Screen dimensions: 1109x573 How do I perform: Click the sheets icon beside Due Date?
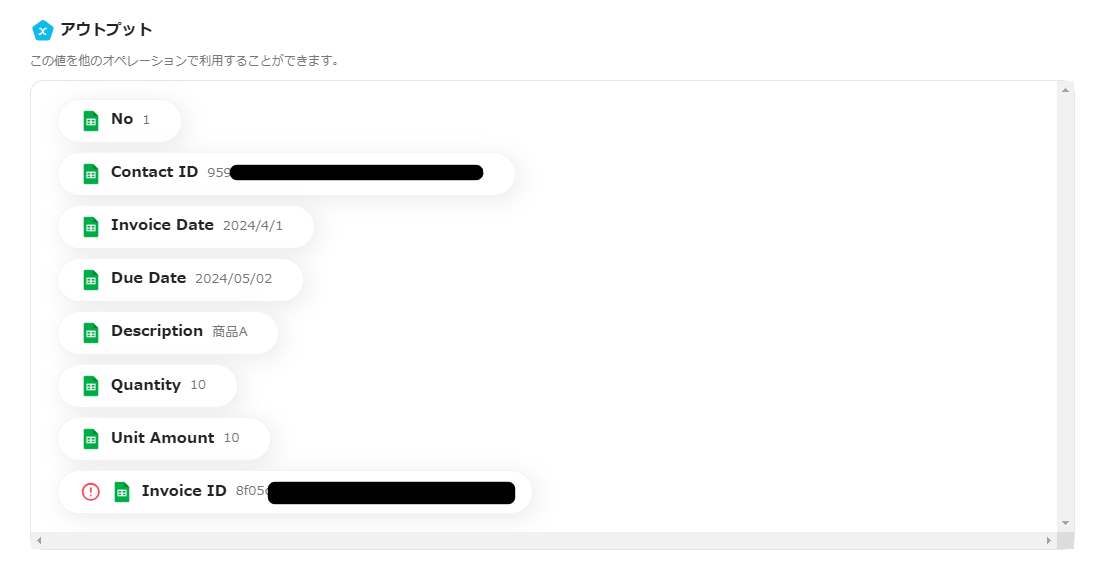click(91, 280)
